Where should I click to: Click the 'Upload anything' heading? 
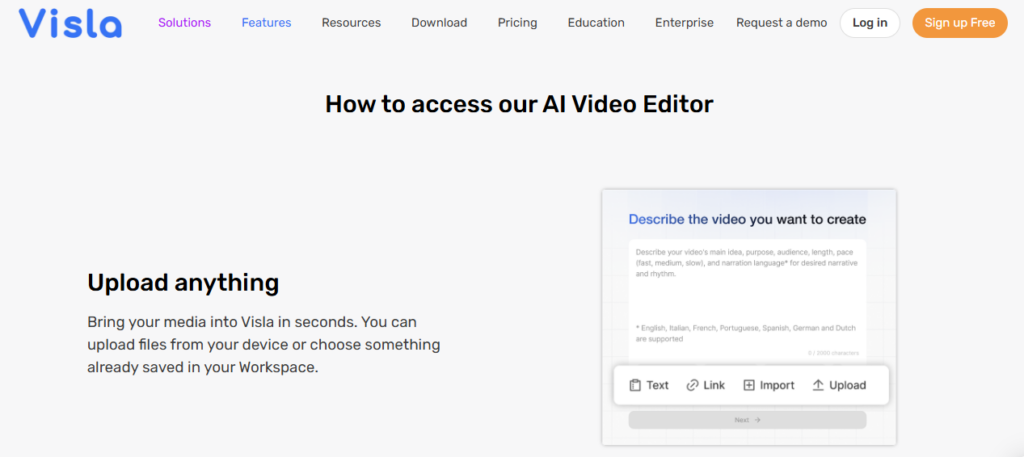point(184,283)
